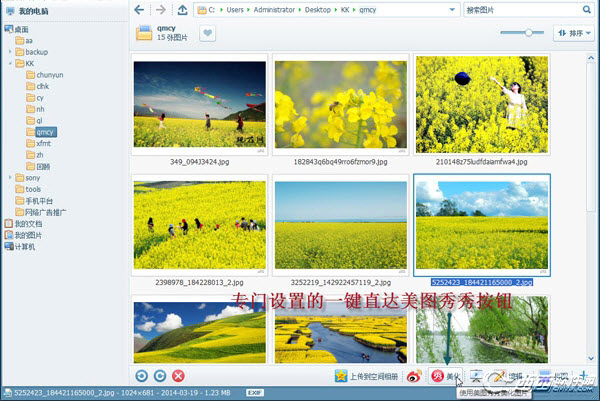Rotate image counterclockwise
Image resolution: width=600 pixels, height=401 pixels.
(142, 376)
